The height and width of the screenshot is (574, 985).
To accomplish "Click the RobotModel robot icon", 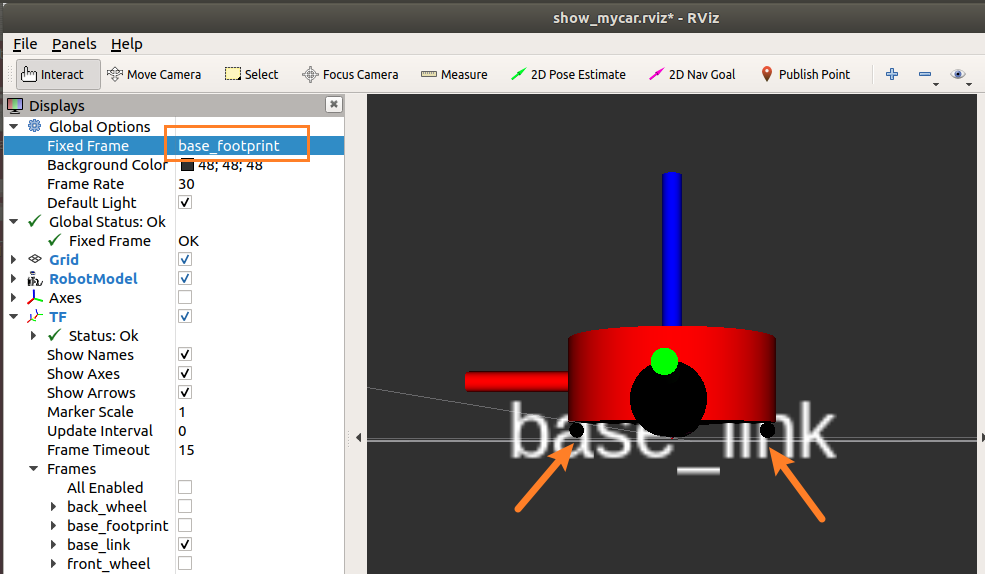I will (x=35, y=278).
